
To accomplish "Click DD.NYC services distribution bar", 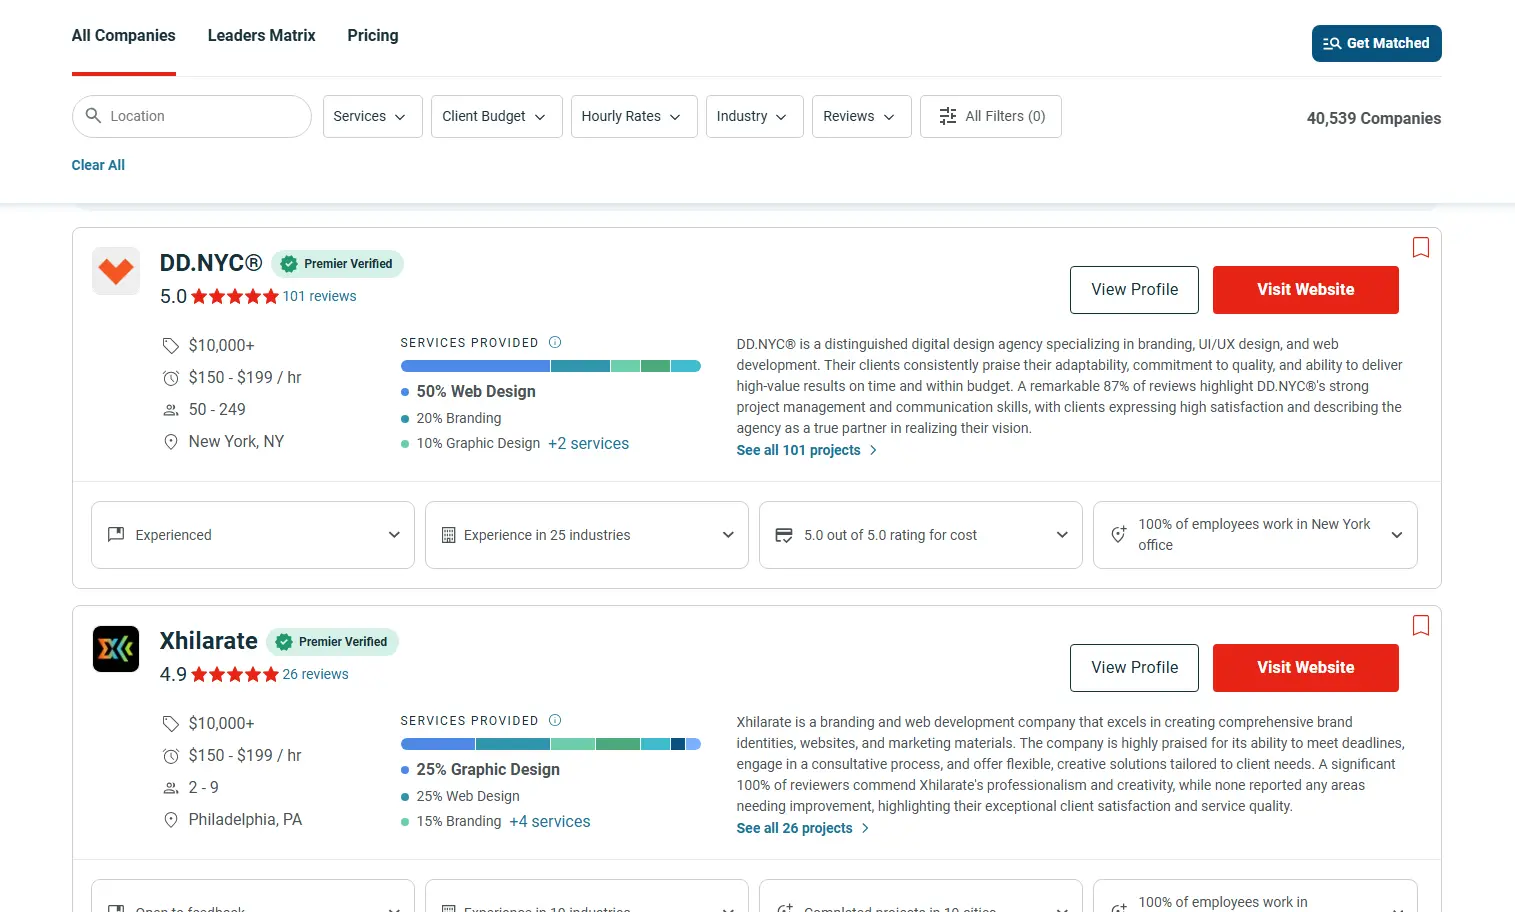I will (551, 366).
